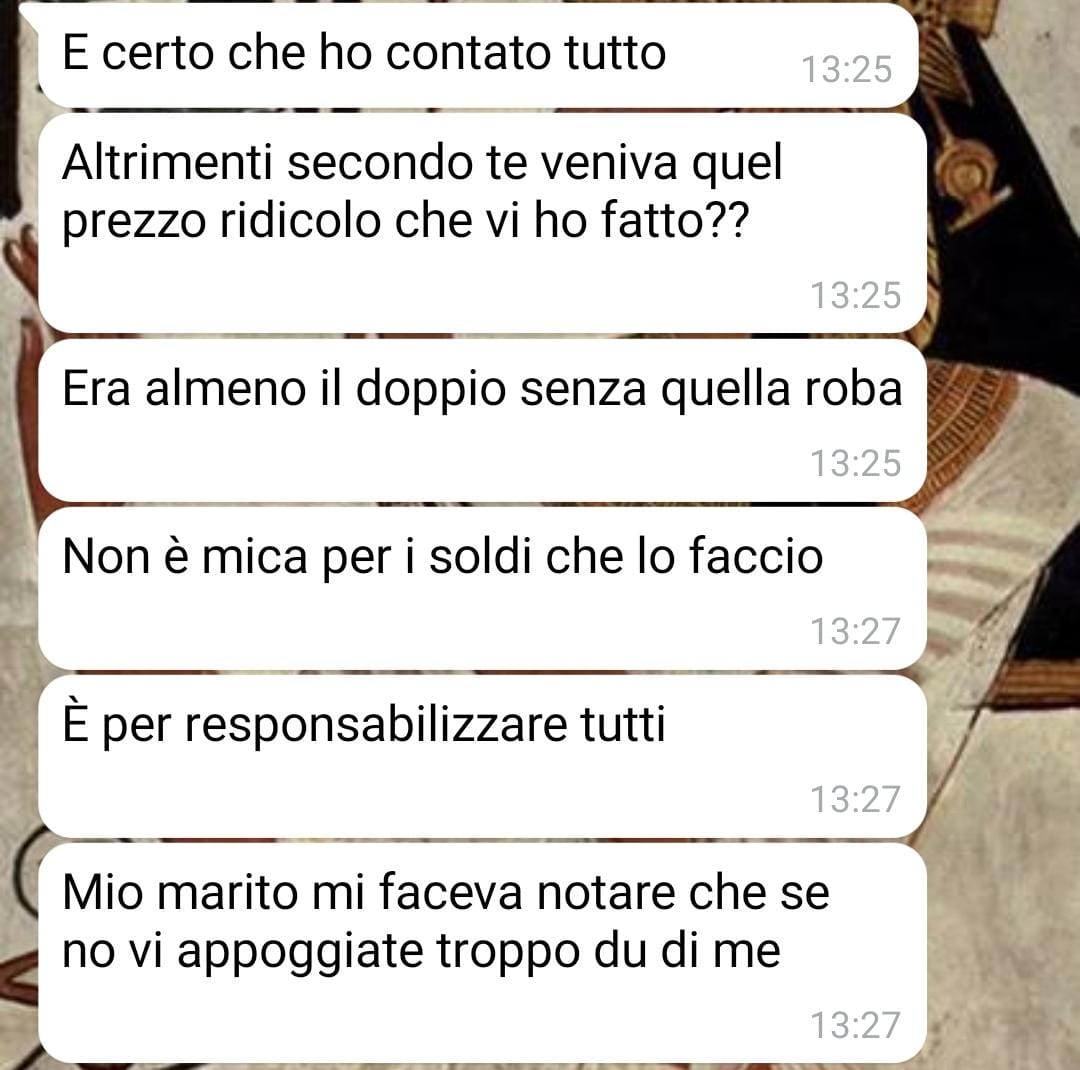Click the word 'Altrimenti' in the second message

[x=167, y=163]
